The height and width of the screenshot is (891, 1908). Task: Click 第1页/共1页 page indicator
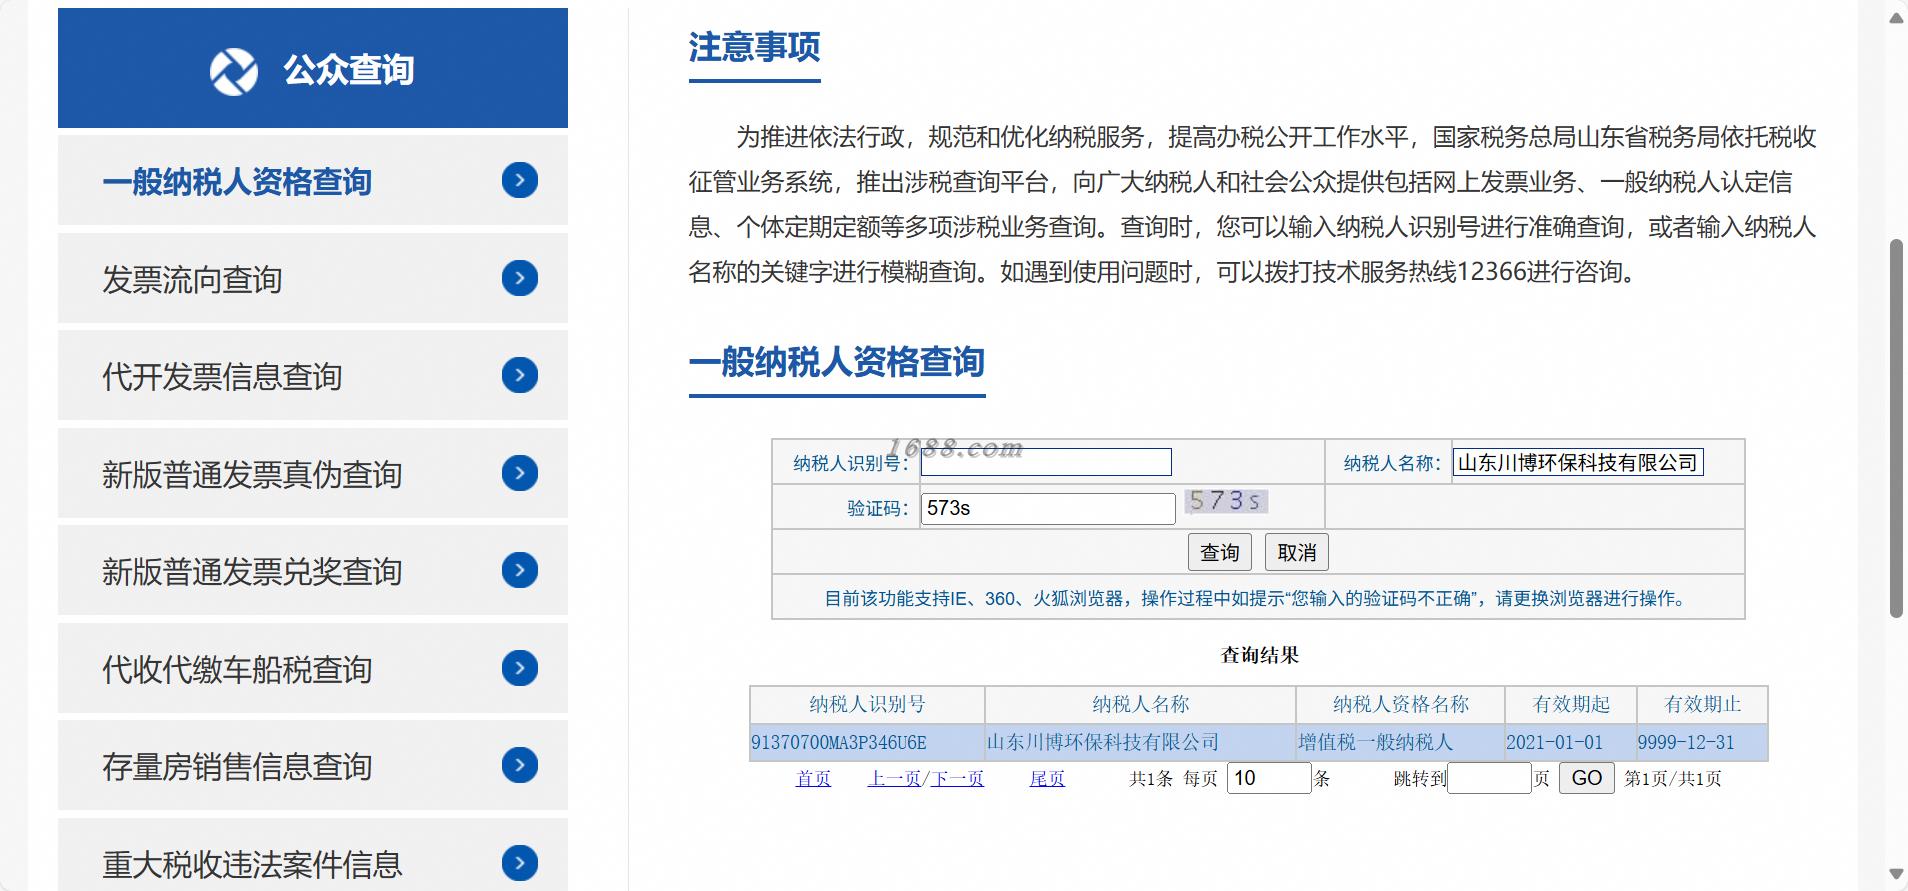click(1673, 779)
